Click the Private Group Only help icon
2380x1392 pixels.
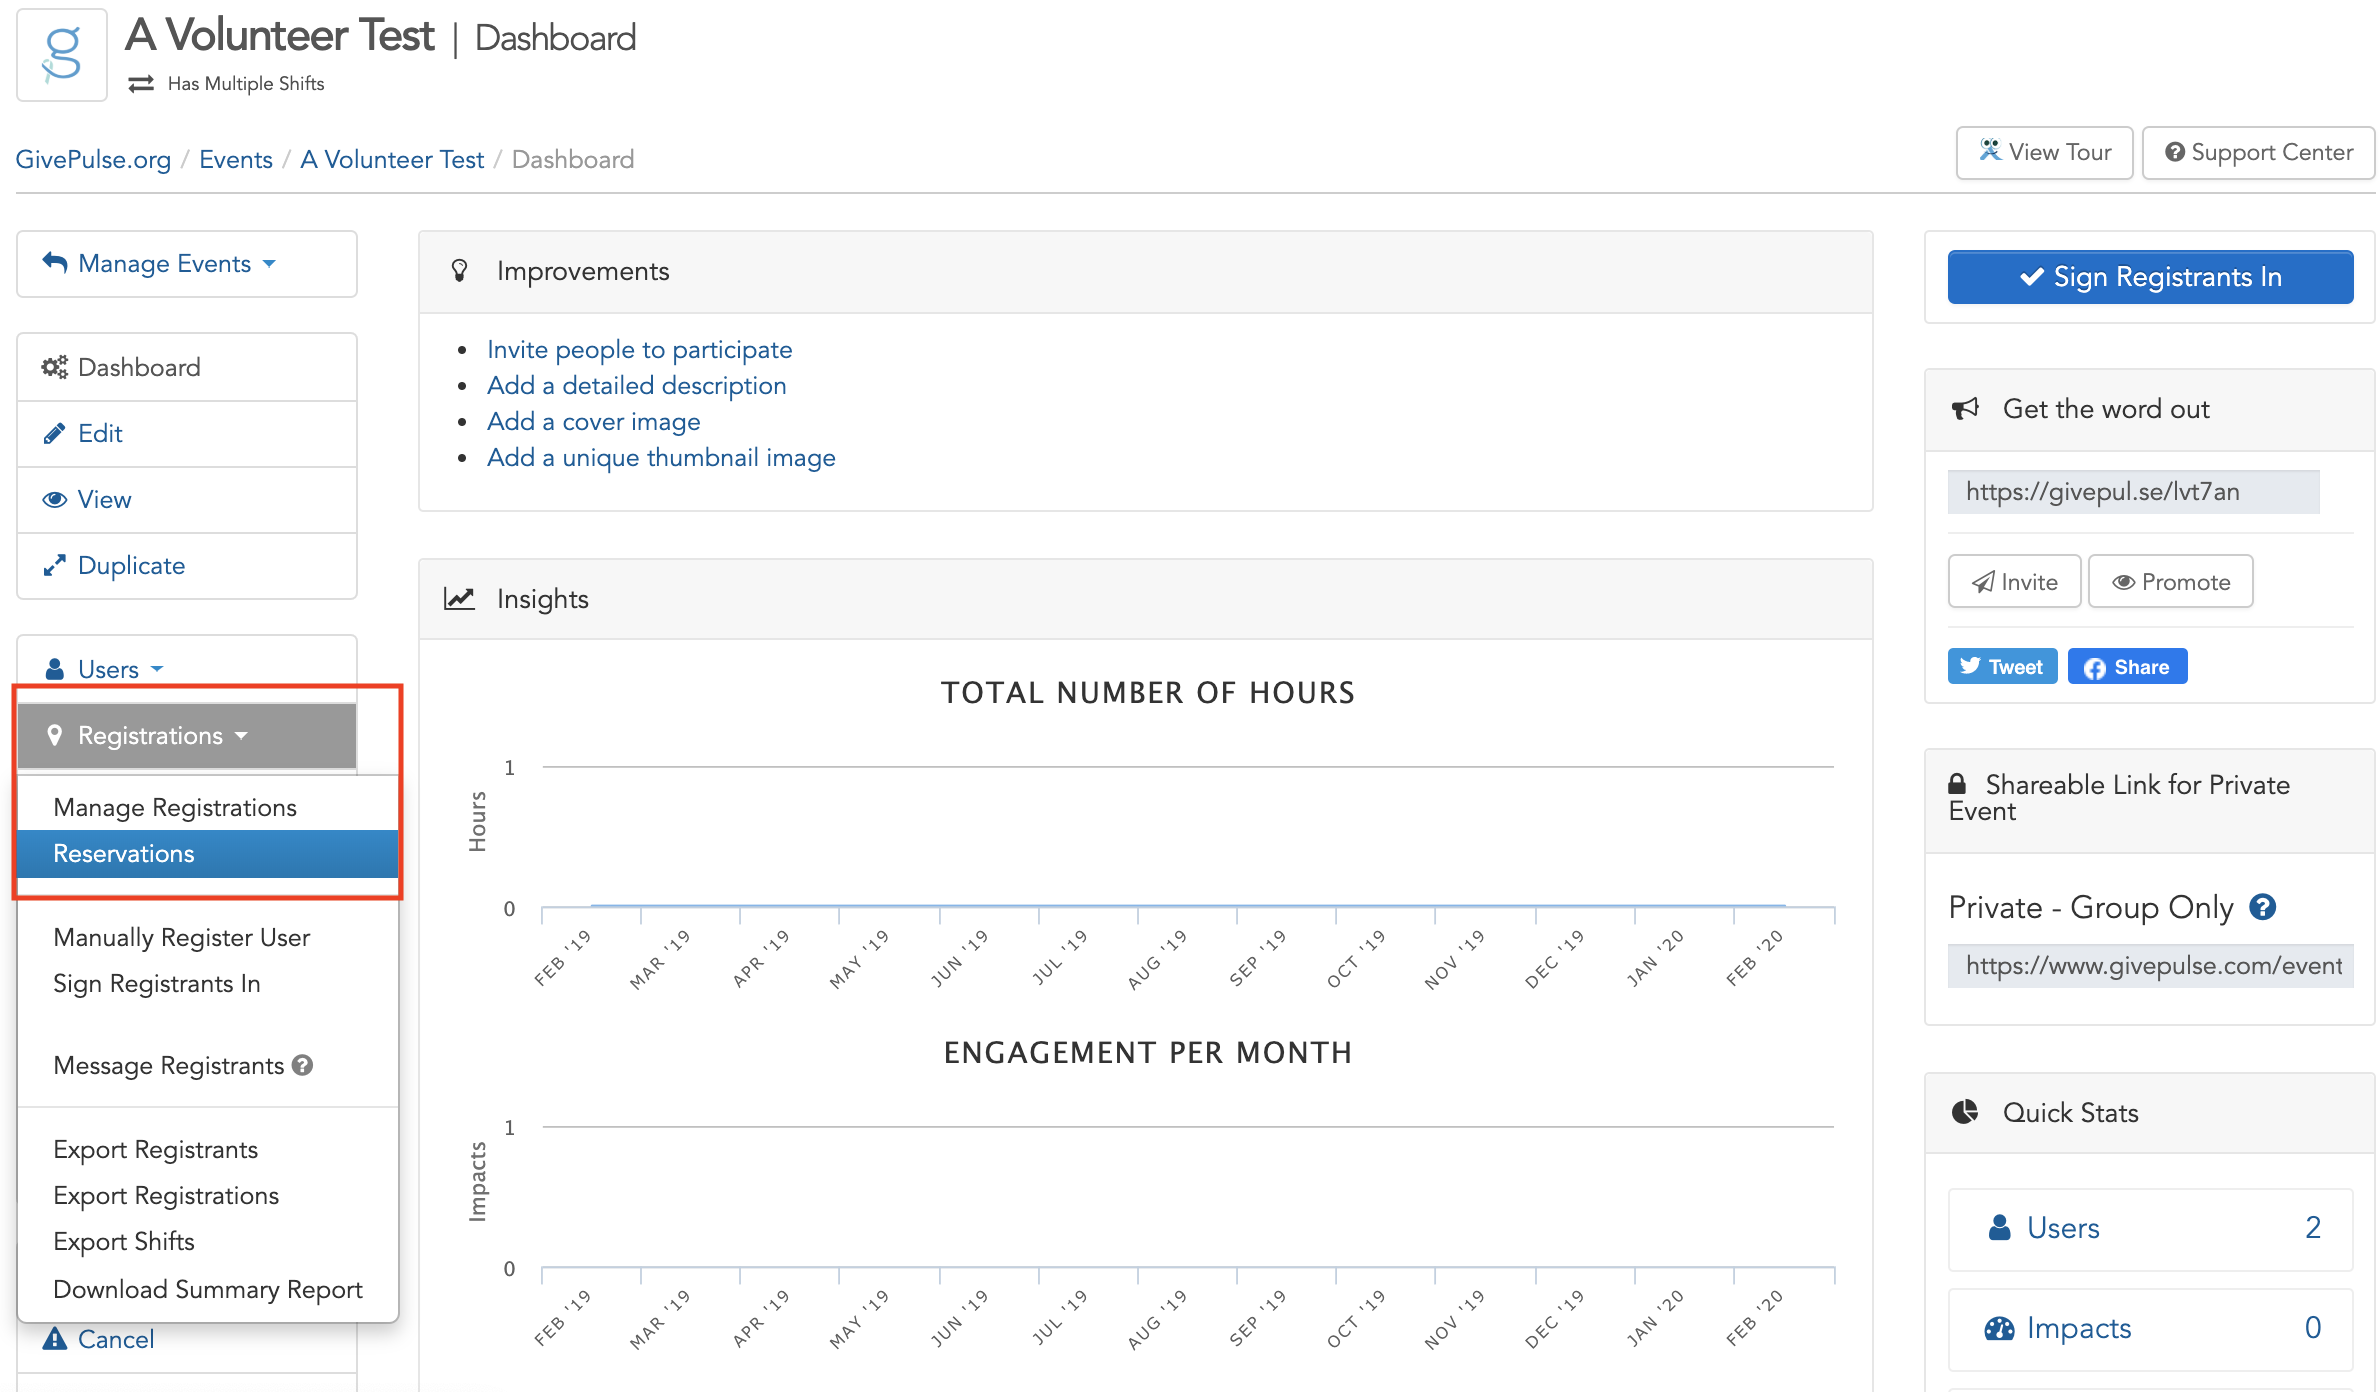pos(2263,907)
